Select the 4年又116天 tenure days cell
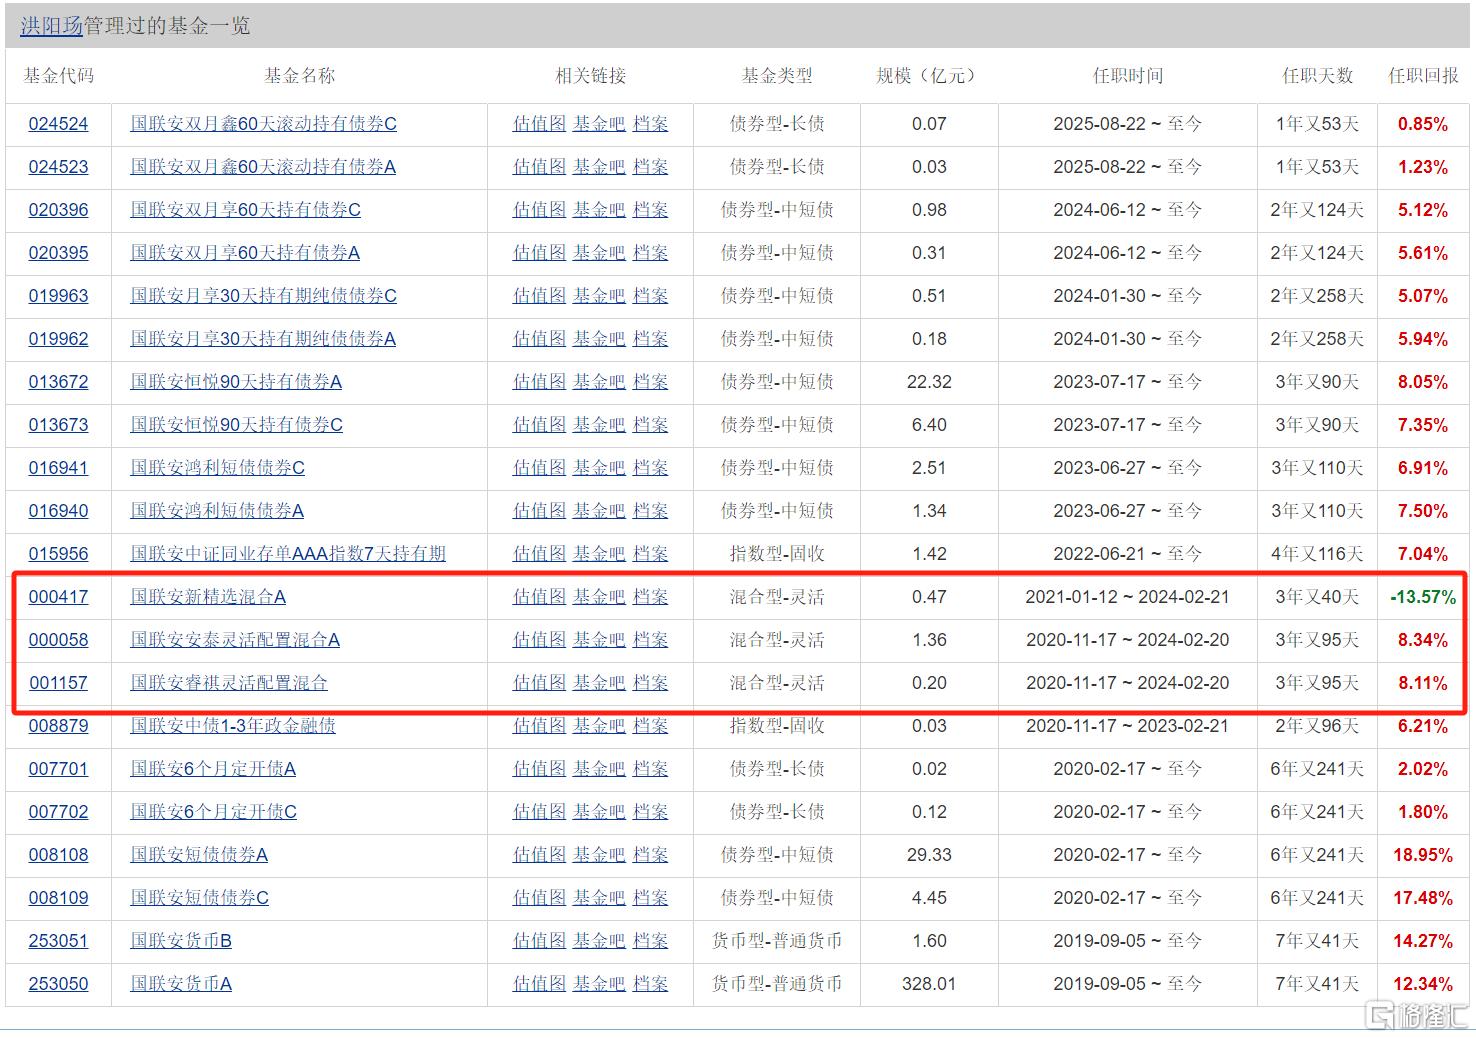 (1317, 554)
